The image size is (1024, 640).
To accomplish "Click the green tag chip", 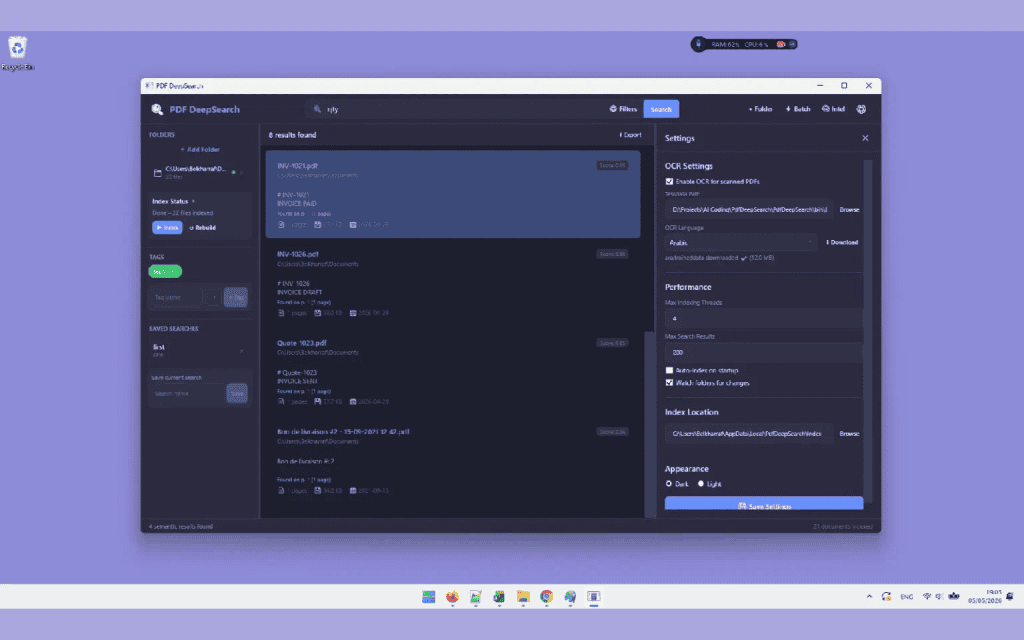I will [165, 272].
